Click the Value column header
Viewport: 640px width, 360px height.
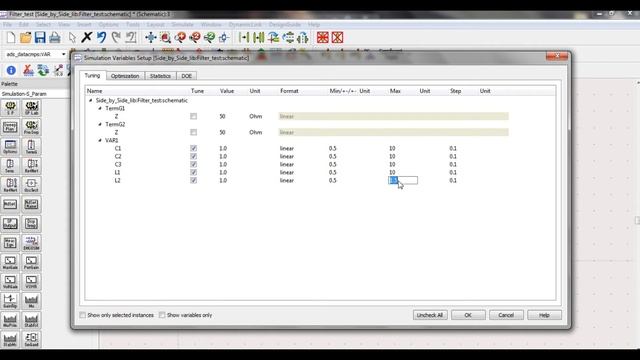pos(227,91)
